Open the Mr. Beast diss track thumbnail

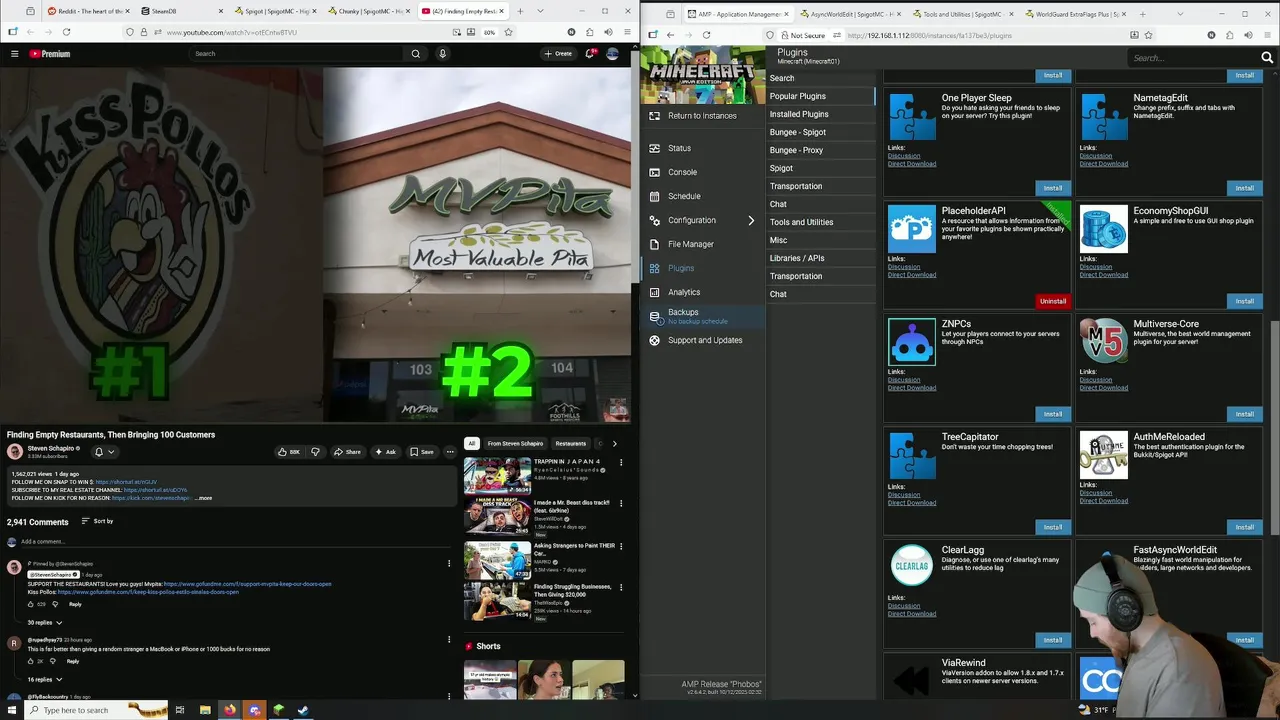[497, 516]
